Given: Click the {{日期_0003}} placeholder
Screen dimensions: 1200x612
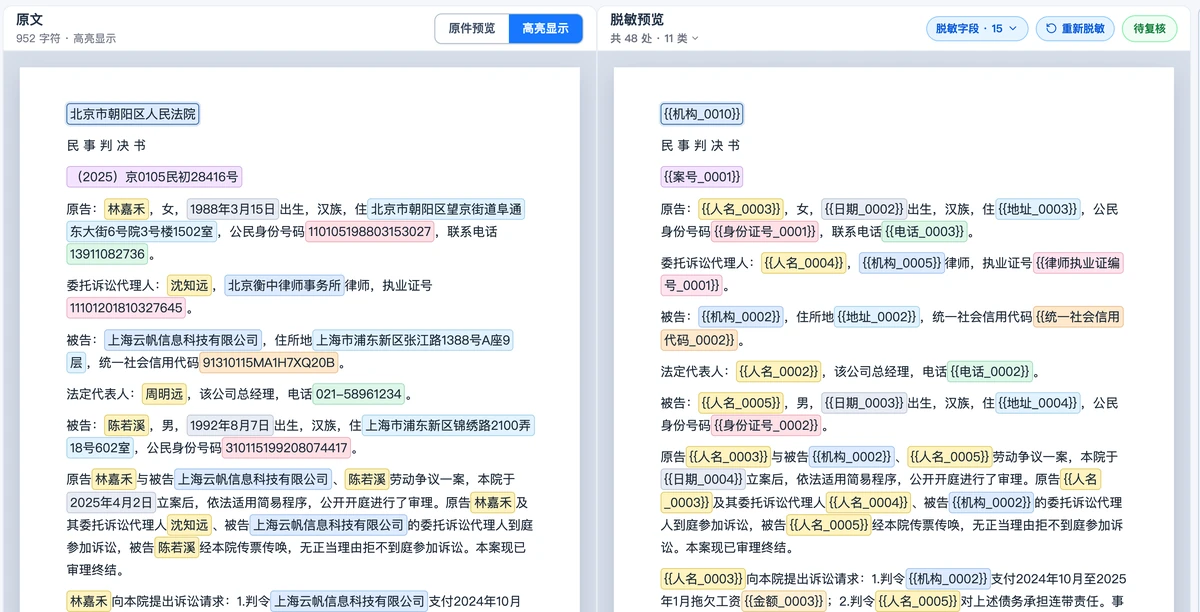Looking at the screenshot, I should (x=864, y=403).
